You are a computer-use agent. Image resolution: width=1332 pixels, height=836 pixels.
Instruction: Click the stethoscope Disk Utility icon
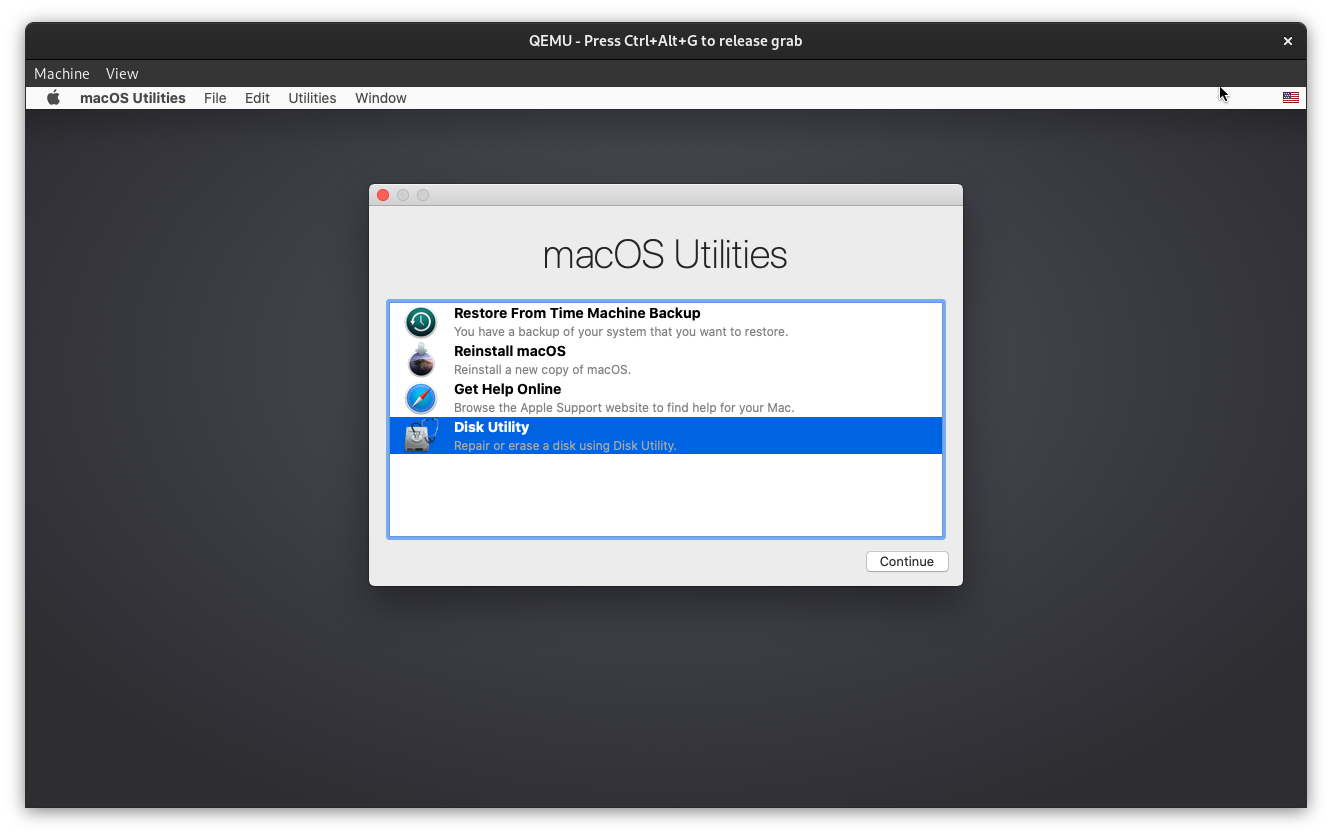pos(421,436)
